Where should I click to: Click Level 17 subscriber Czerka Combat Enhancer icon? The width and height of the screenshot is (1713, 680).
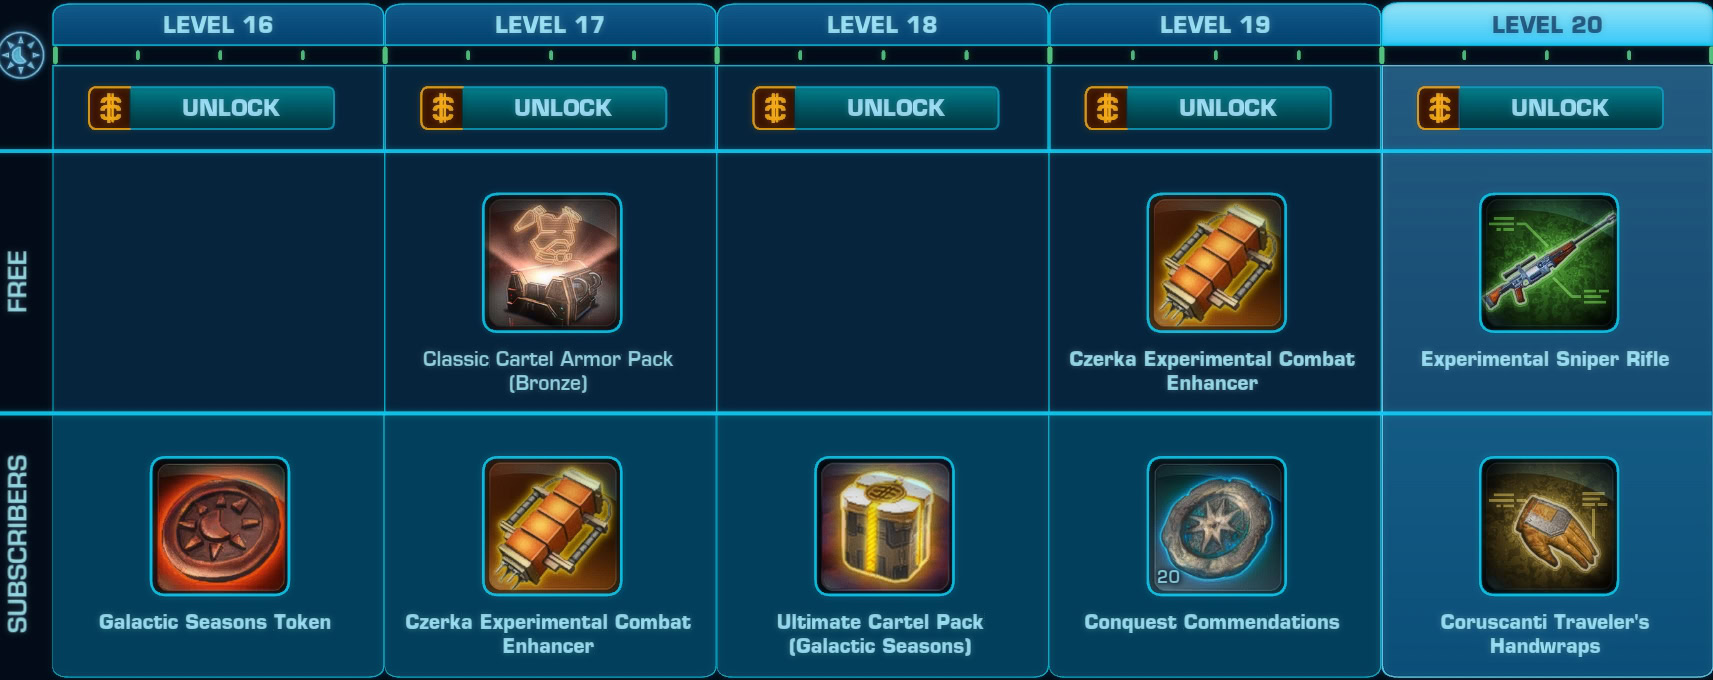click(552, 526)
